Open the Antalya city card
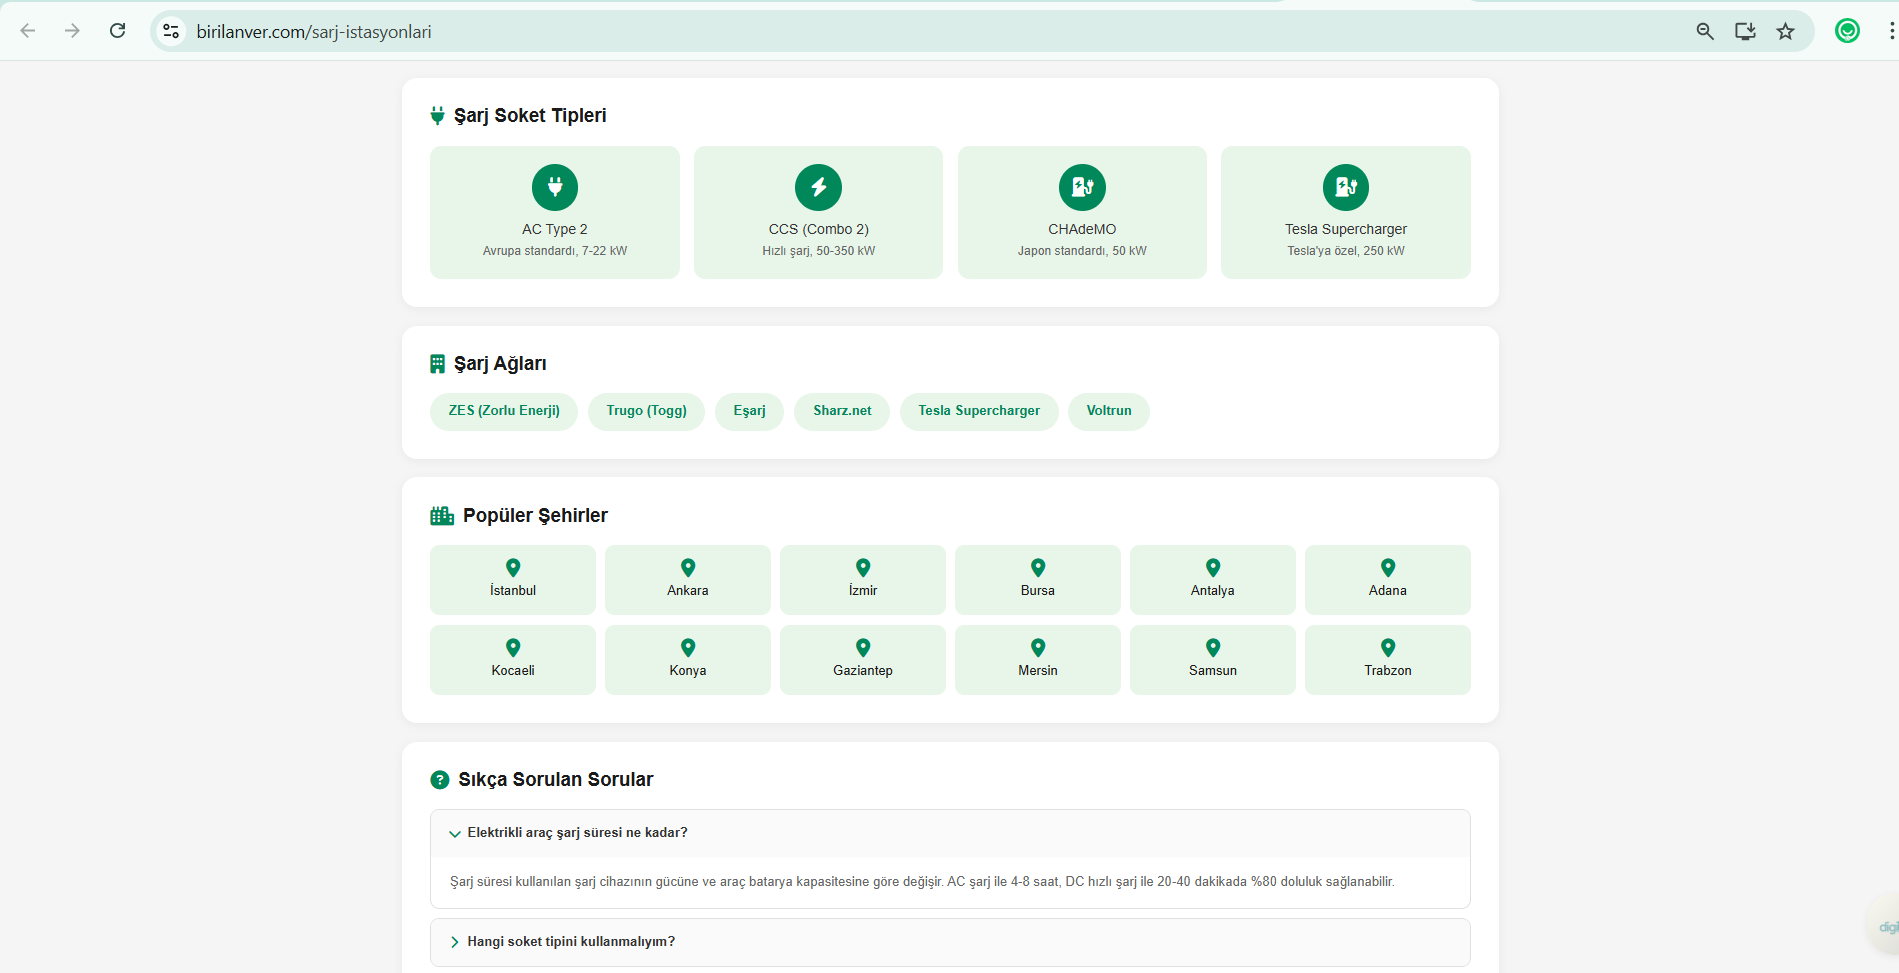Screen dimensions: 1899x973 pyautogui.click(x=1212, y=580)
